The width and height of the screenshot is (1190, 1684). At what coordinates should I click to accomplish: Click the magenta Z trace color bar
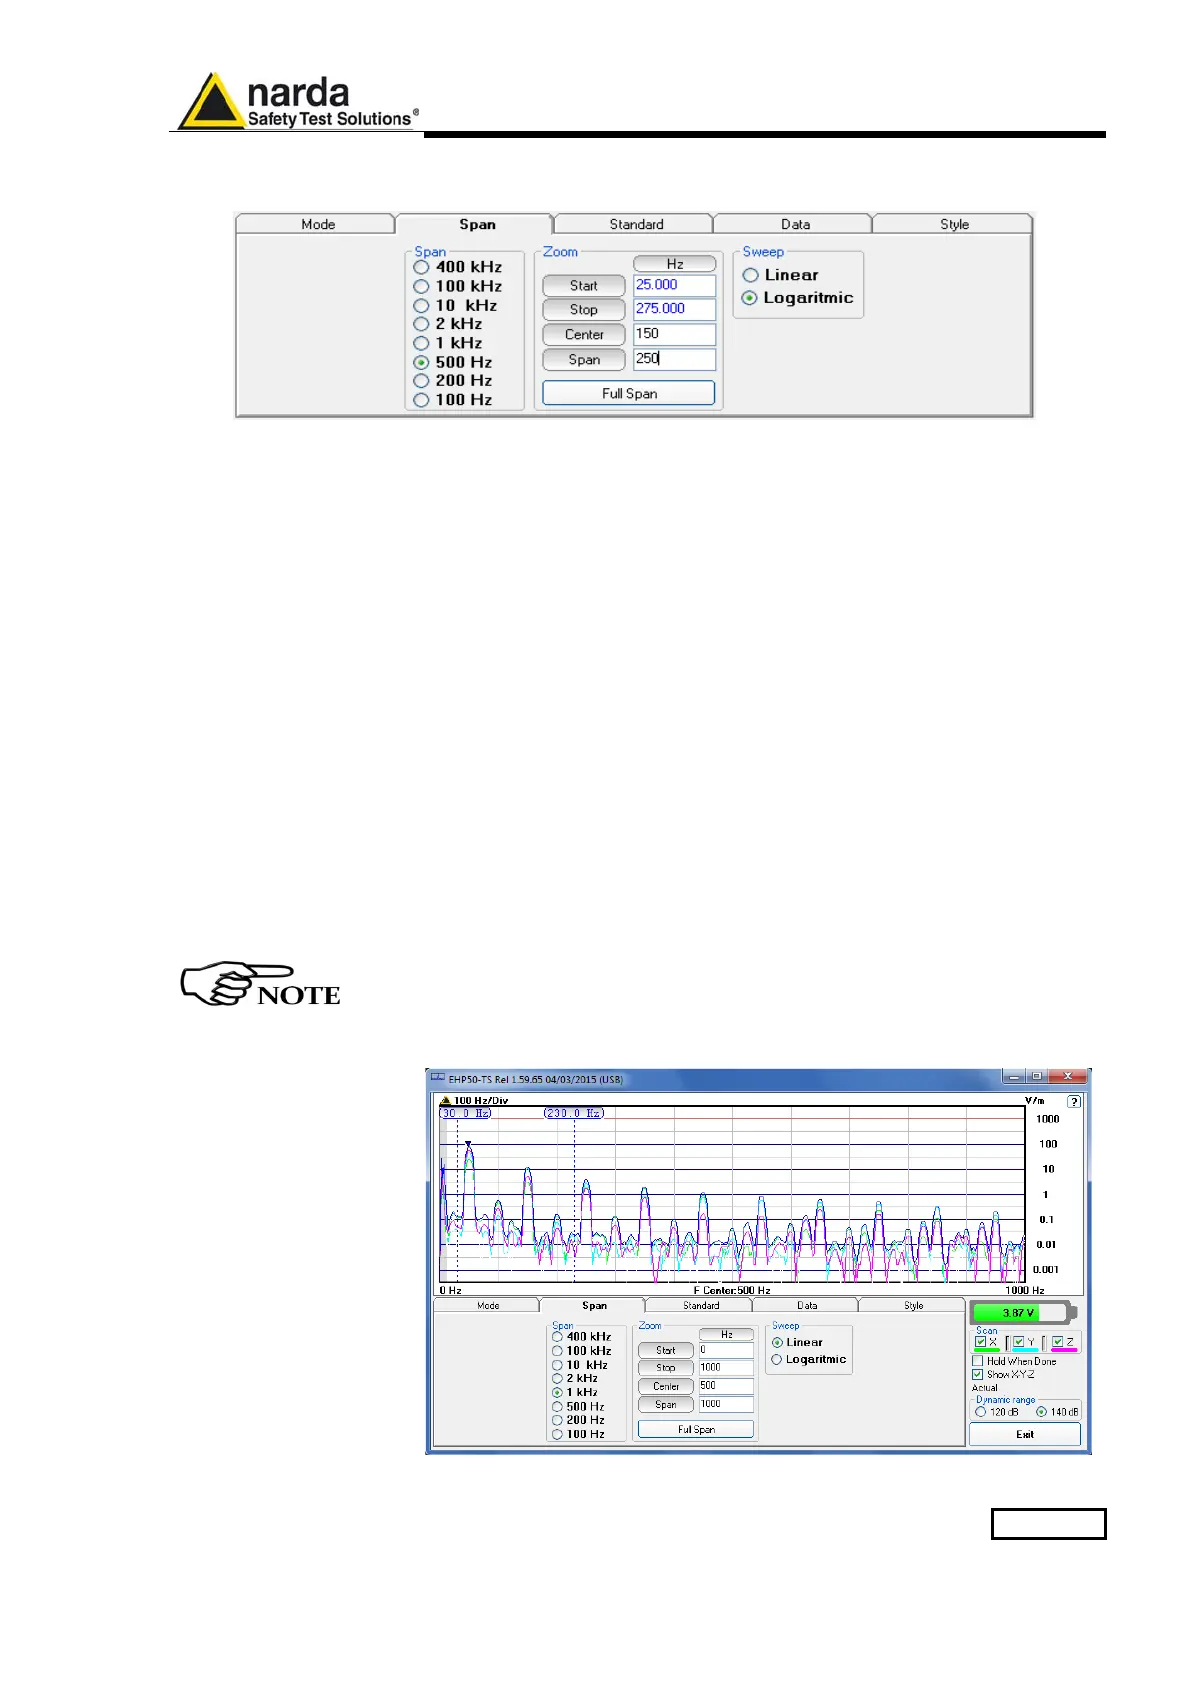tap(1064, 1350)
